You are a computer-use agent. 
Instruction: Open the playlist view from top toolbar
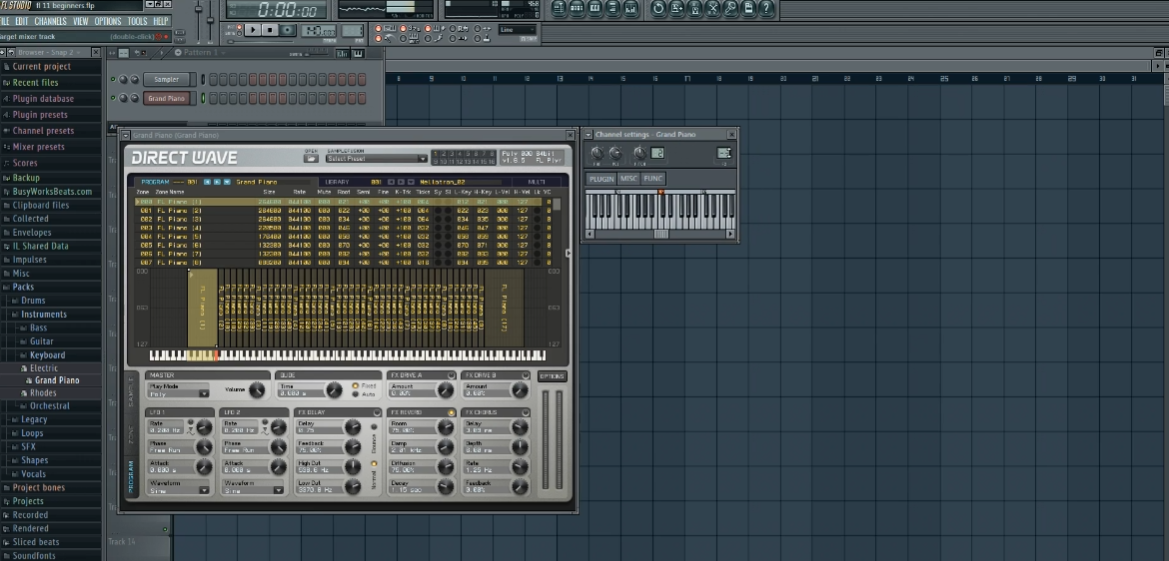[x=558, y=8]
